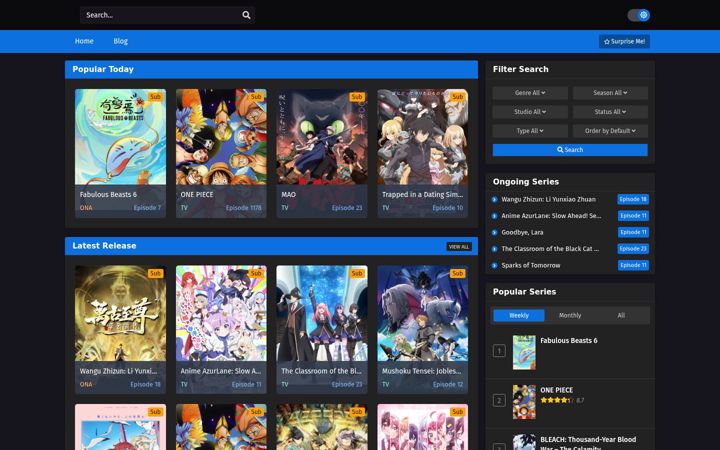Expand the Order by Default dropdown

[610, 131]
